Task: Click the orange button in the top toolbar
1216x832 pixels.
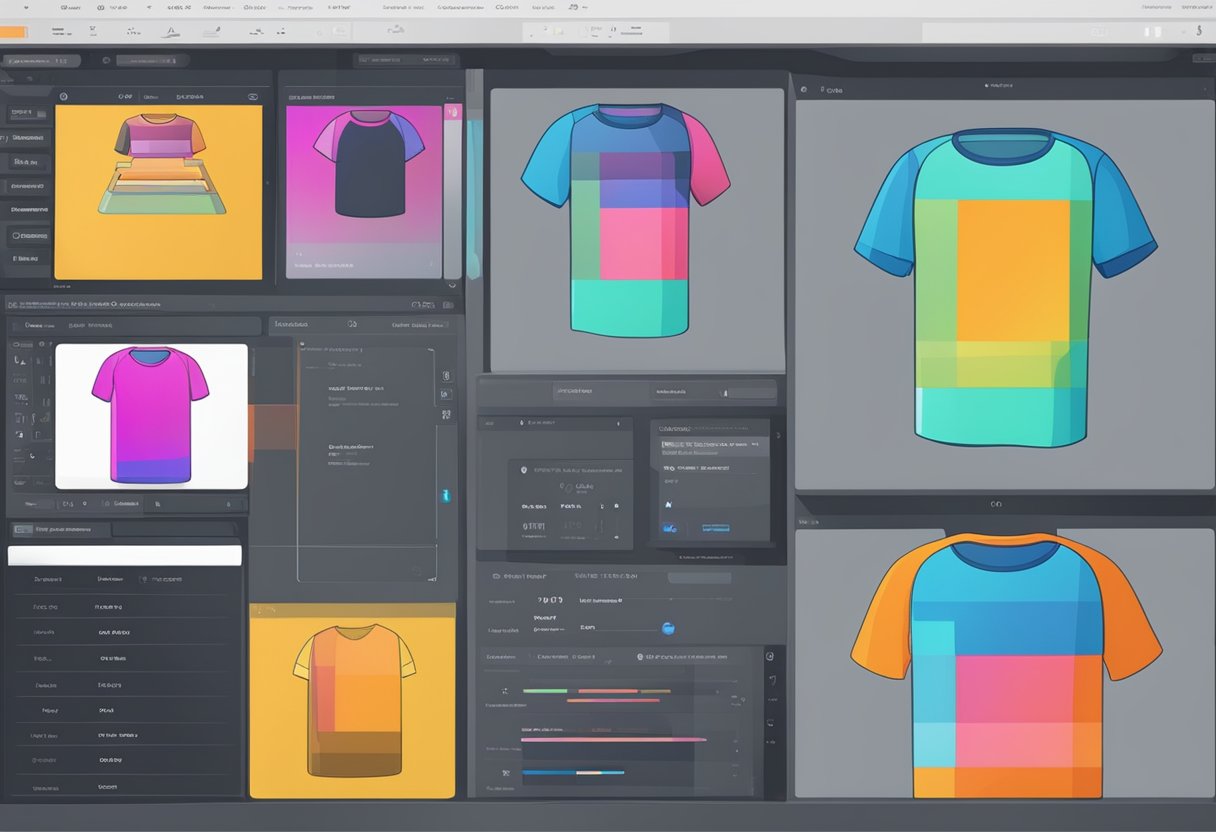Action: pyautogui.click(x=14, y=33)
